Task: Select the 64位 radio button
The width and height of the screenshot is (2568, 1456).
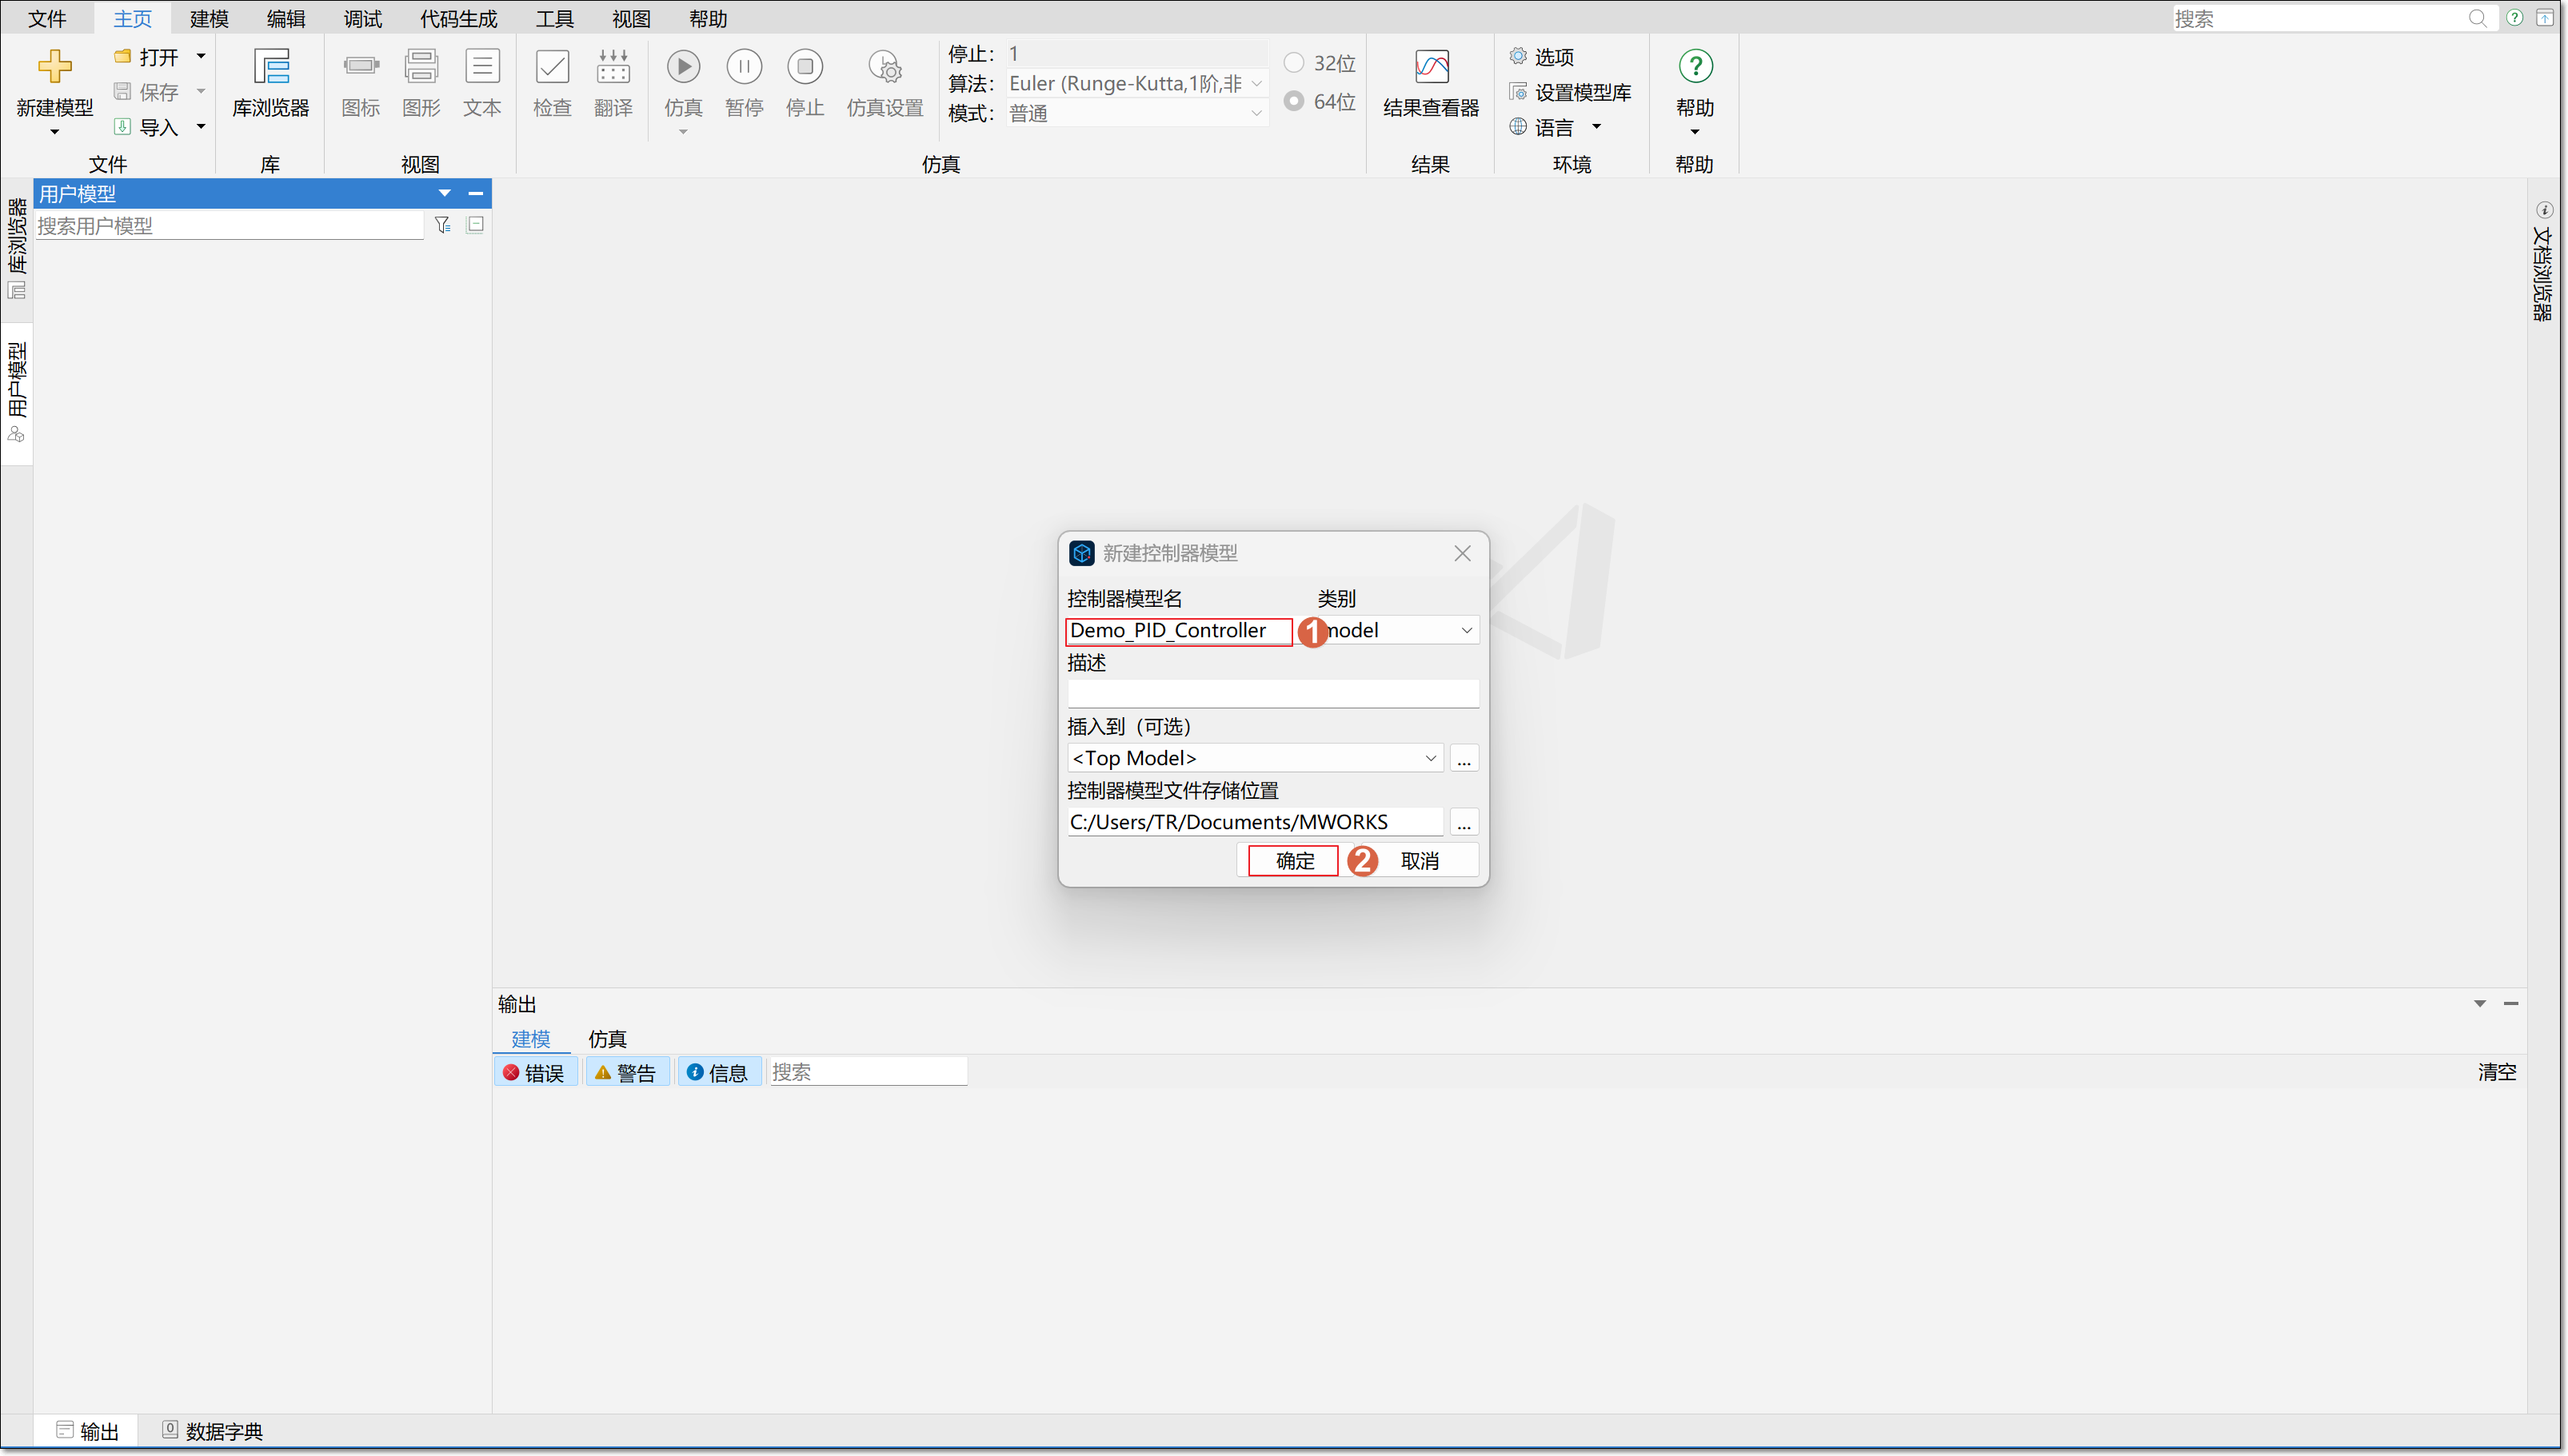Action: tap(1293, 101)
